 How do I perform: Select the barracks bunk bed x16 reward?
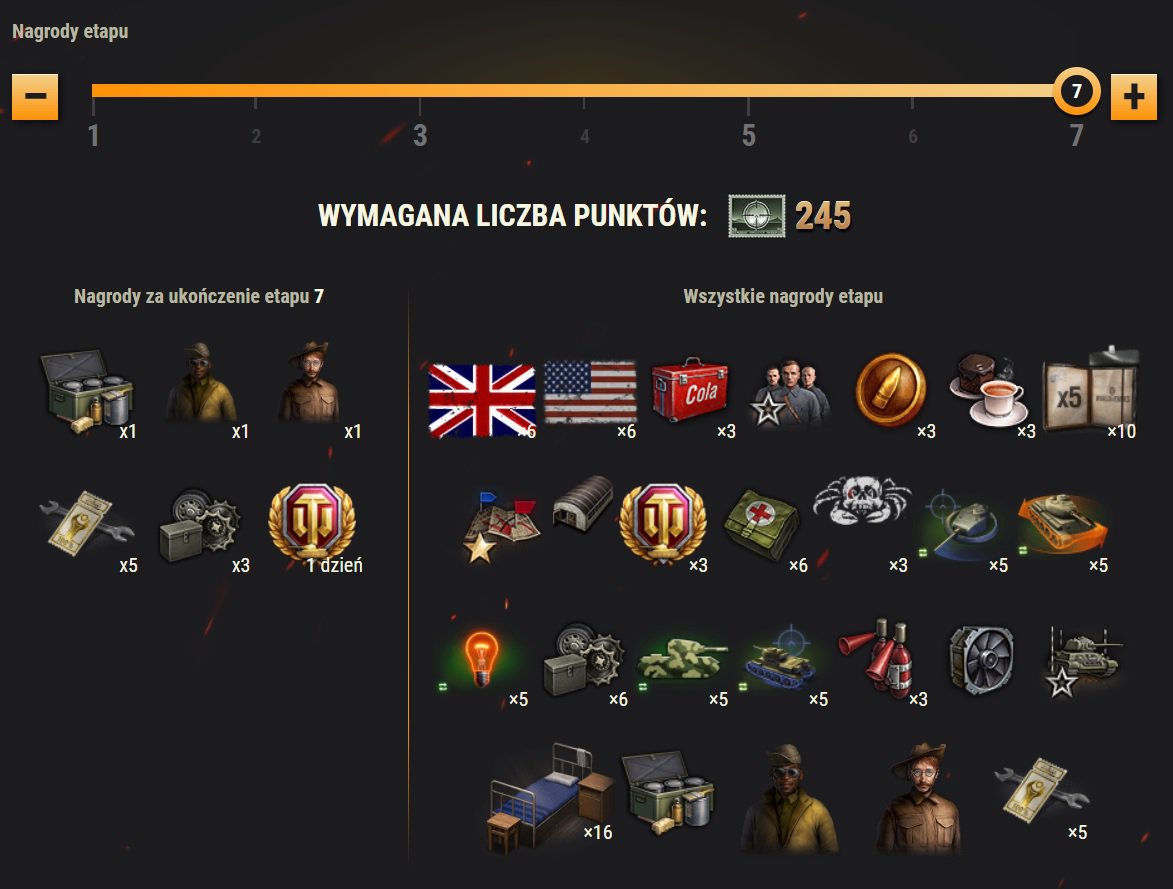[x=552, y=796]
